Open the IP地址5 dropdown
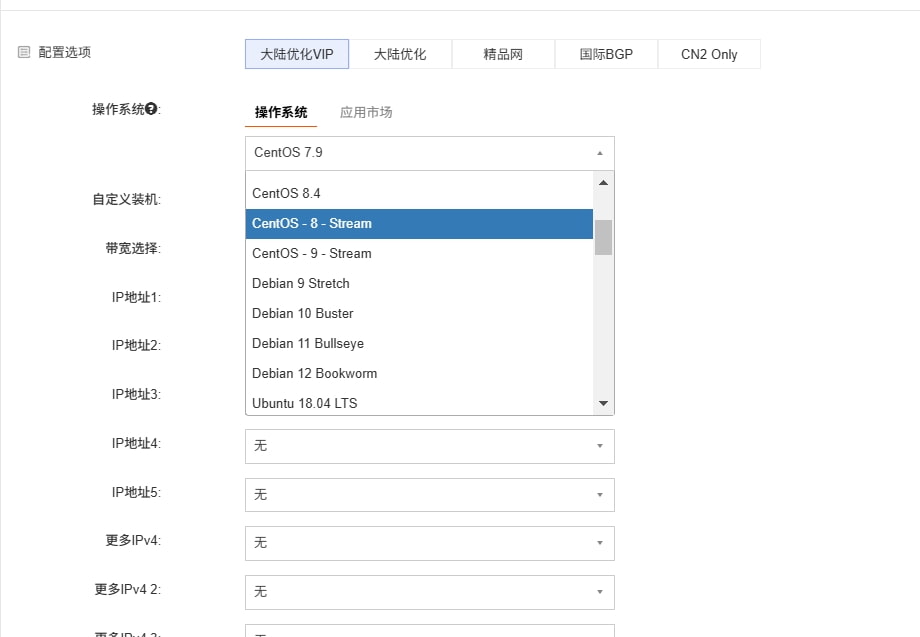 429,495
